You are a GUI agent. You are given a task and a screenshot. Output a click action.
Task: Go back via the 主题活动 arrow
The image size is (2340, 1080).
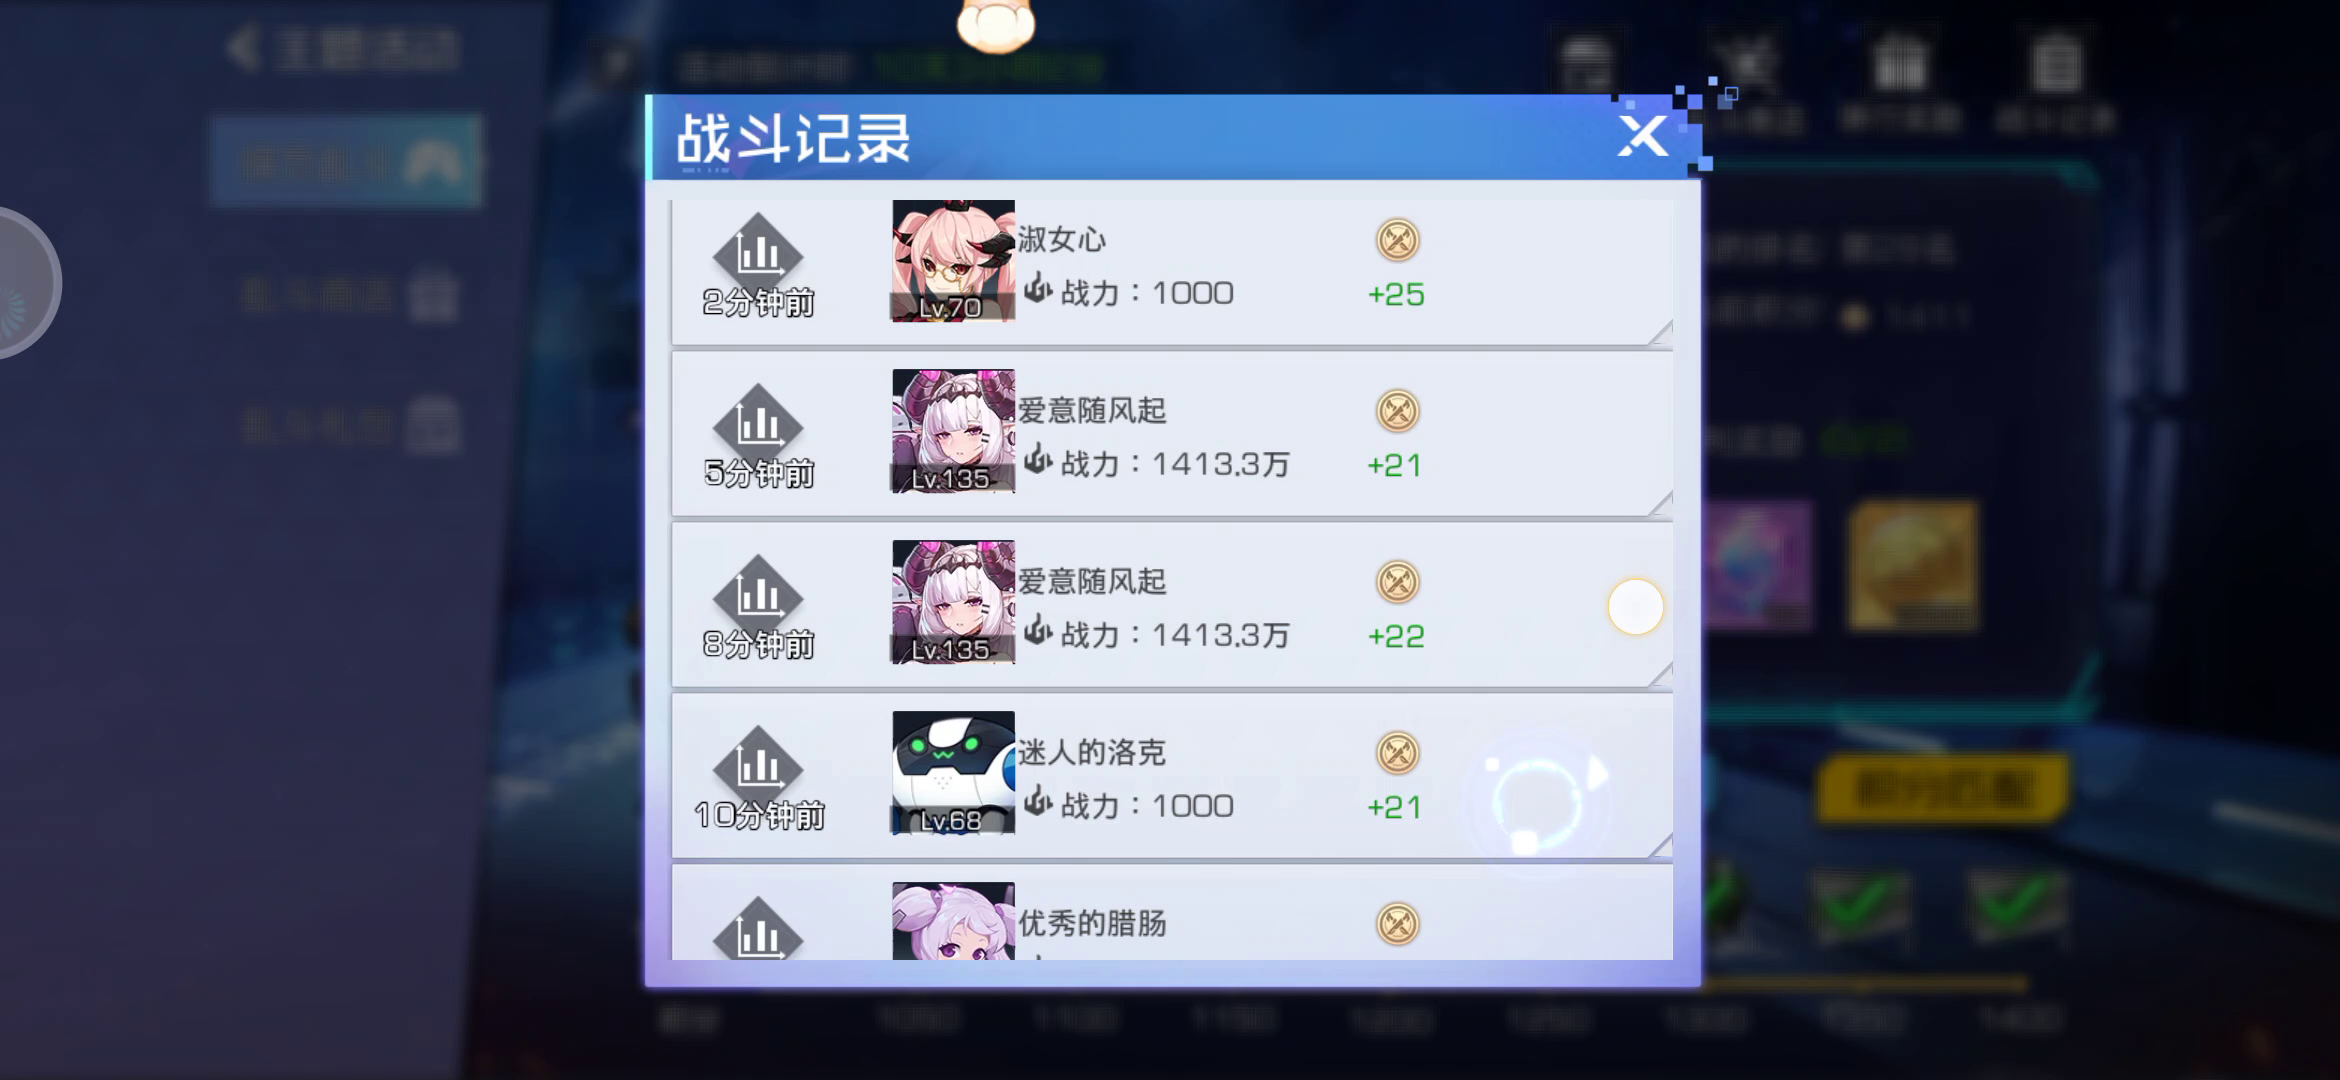[x=243, y=48]
